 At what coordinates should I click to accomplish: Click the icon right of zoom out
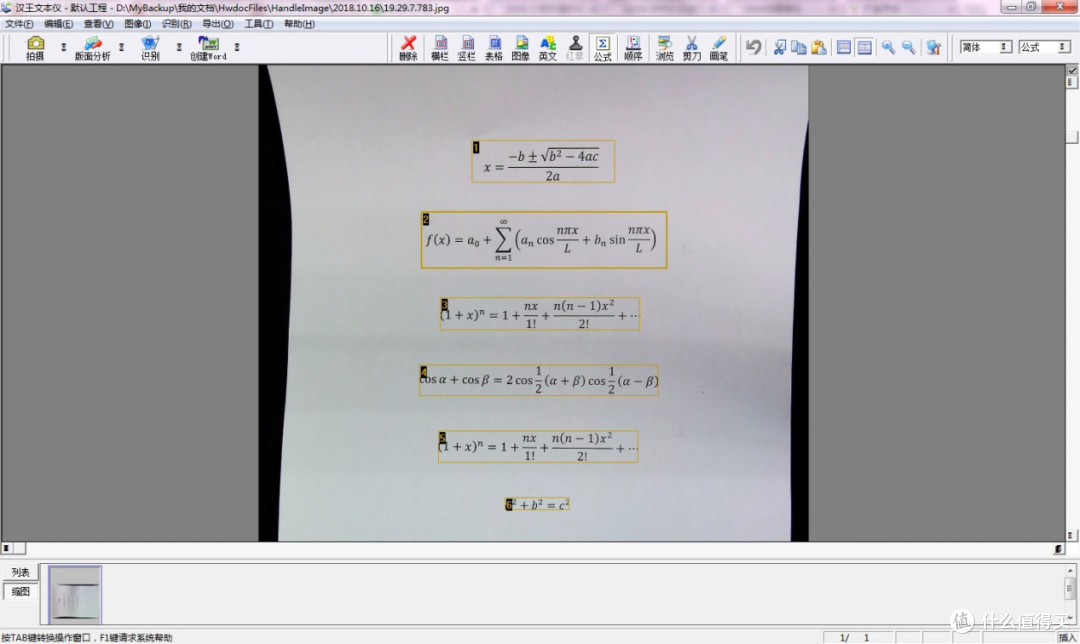(x=934, y=47)
